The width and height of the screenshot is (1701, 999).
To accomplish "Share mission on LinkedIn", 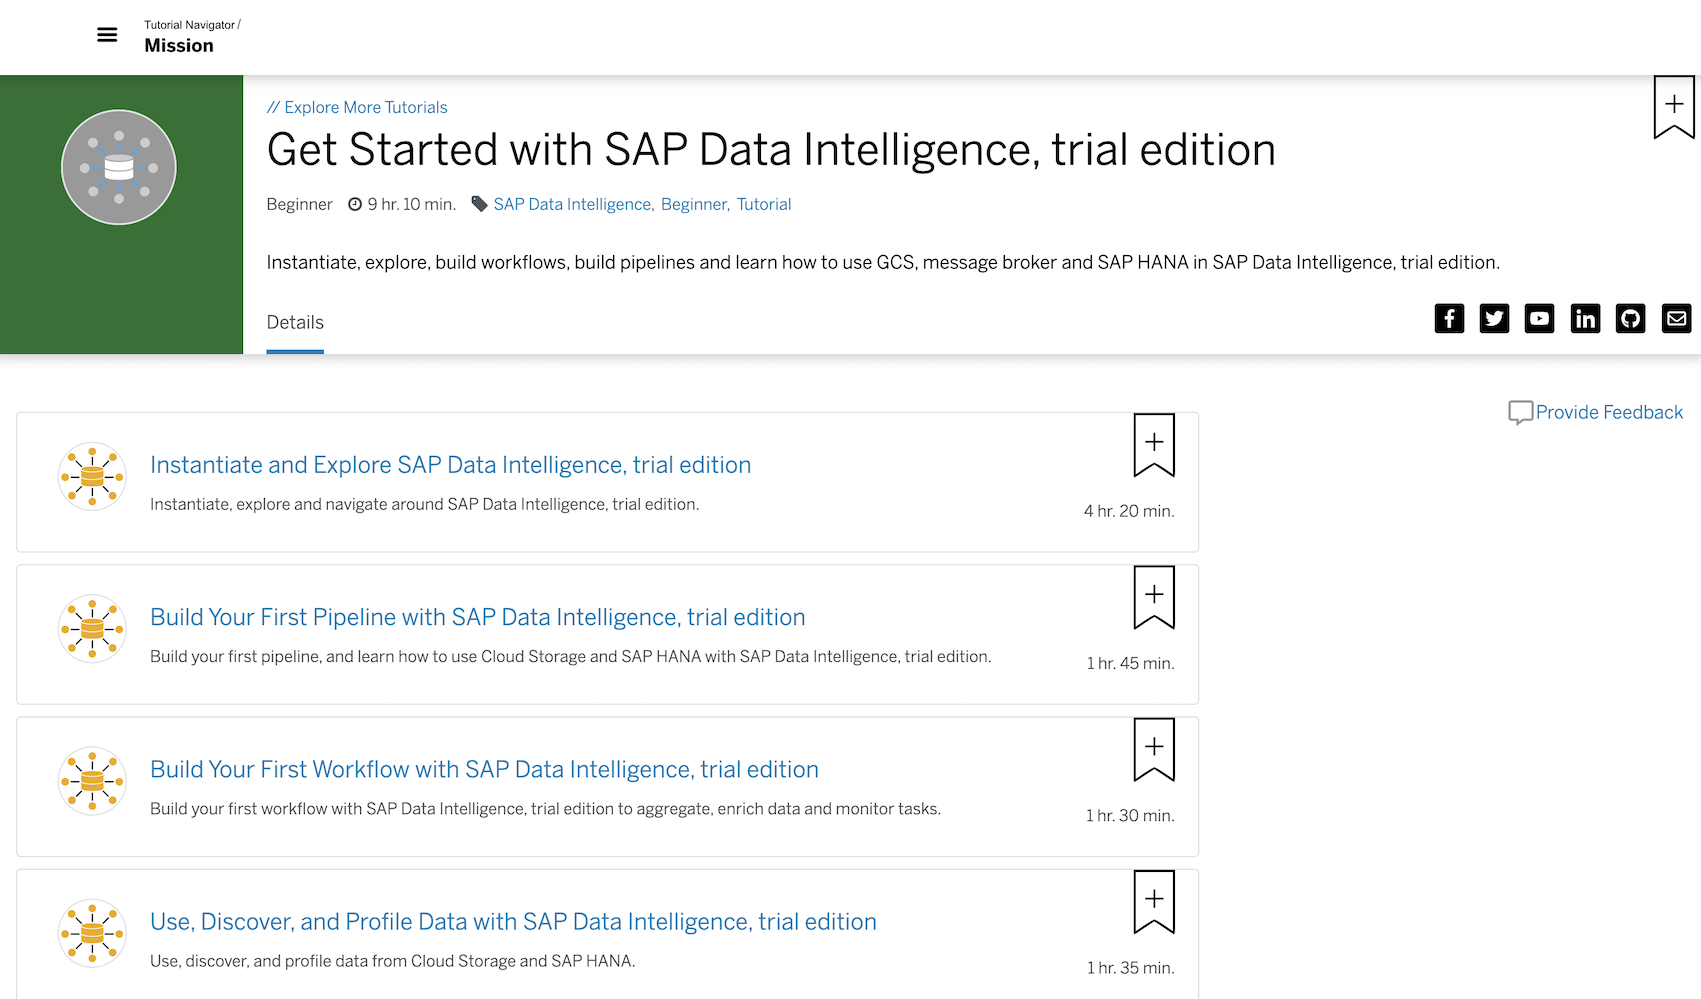I will pos(1585,318).
